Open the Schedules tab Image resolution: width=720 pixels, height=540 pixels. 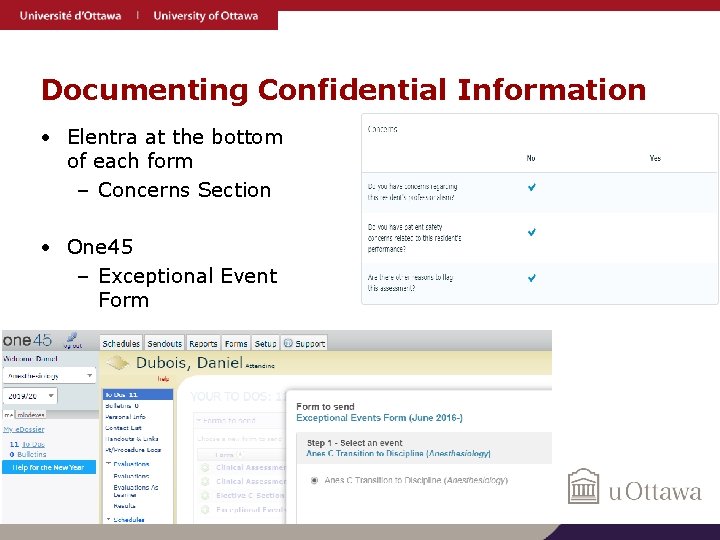[121, 343]
